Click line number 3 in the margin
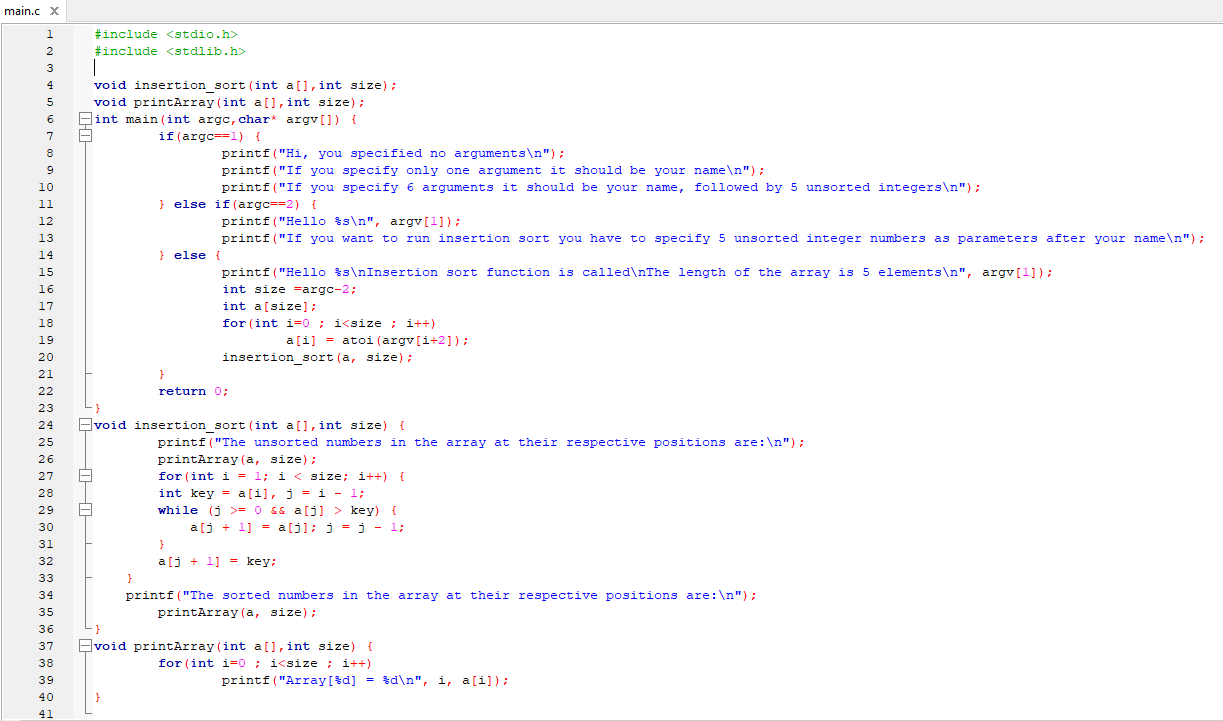This screenshot has width=1223, height=721. tap(49, 68)
